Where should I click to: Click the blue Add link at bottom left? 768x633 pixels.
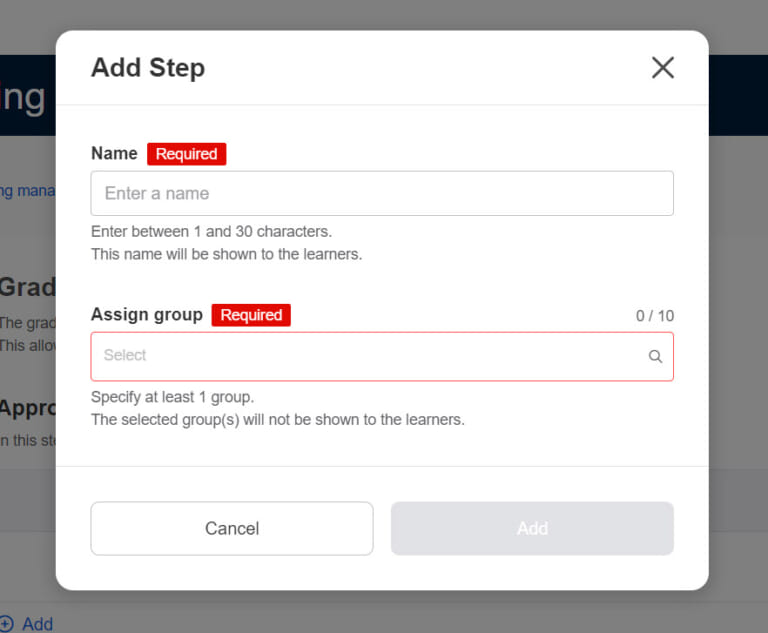[37, 624]
